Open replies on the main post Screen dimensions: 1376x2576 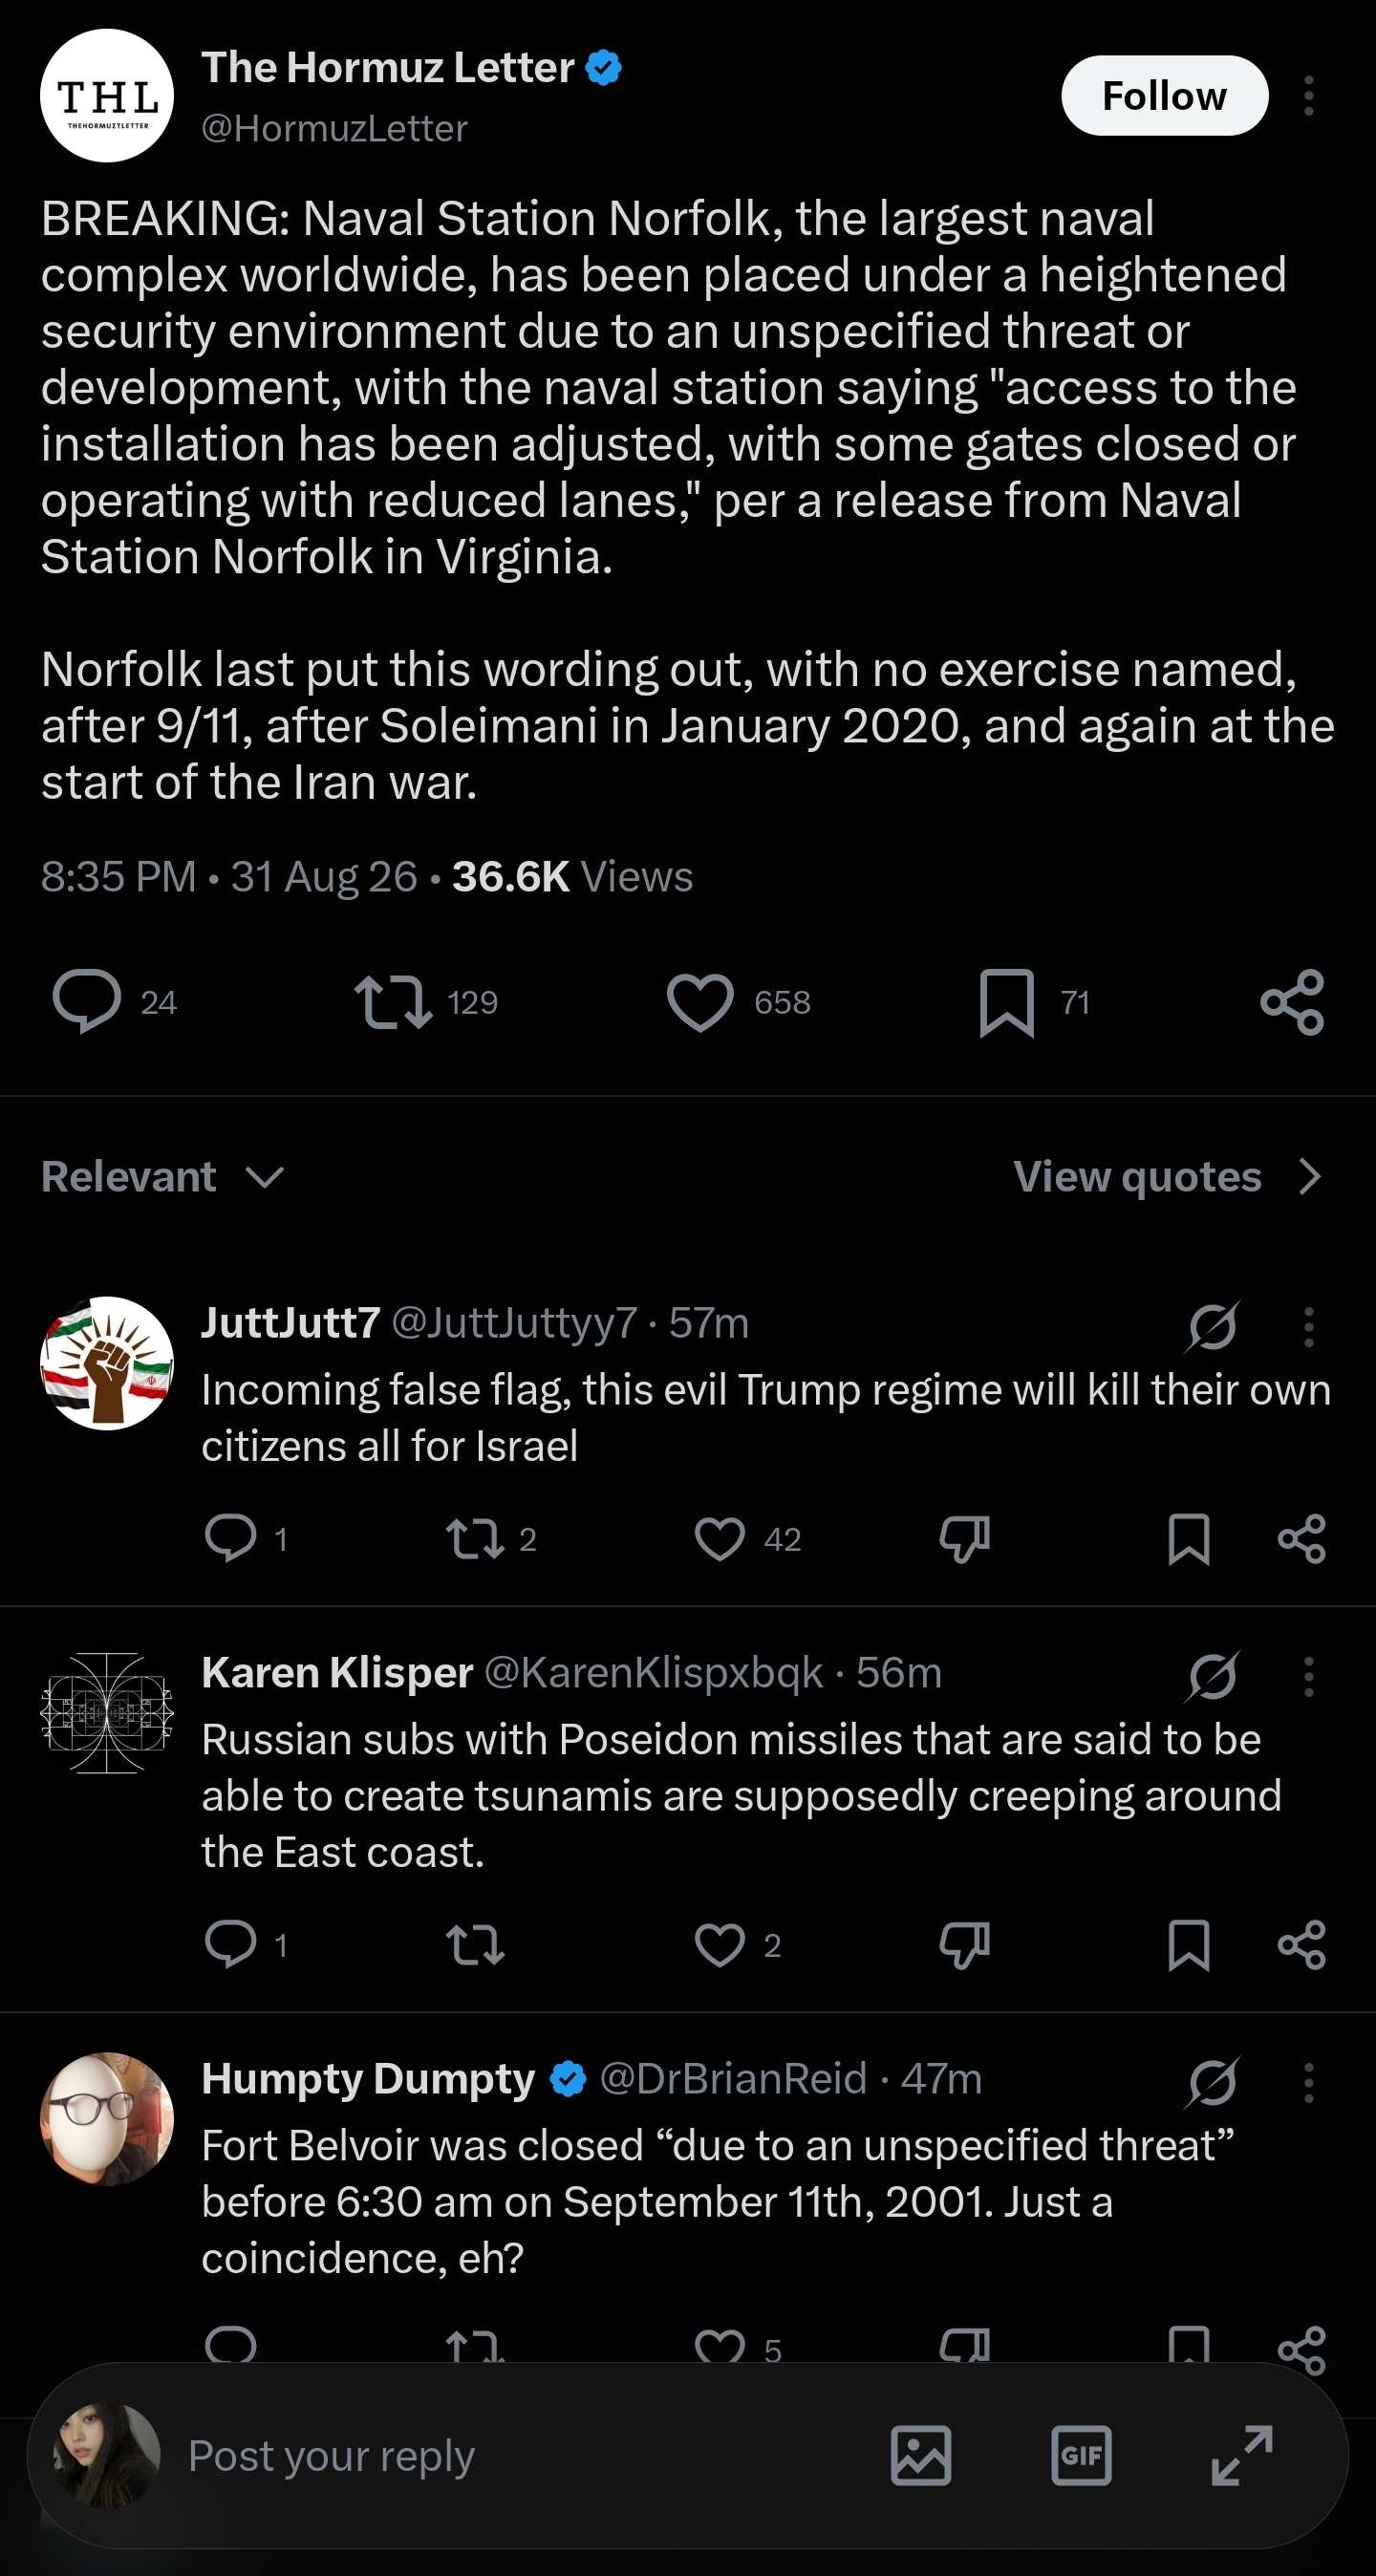point(87,1001)
